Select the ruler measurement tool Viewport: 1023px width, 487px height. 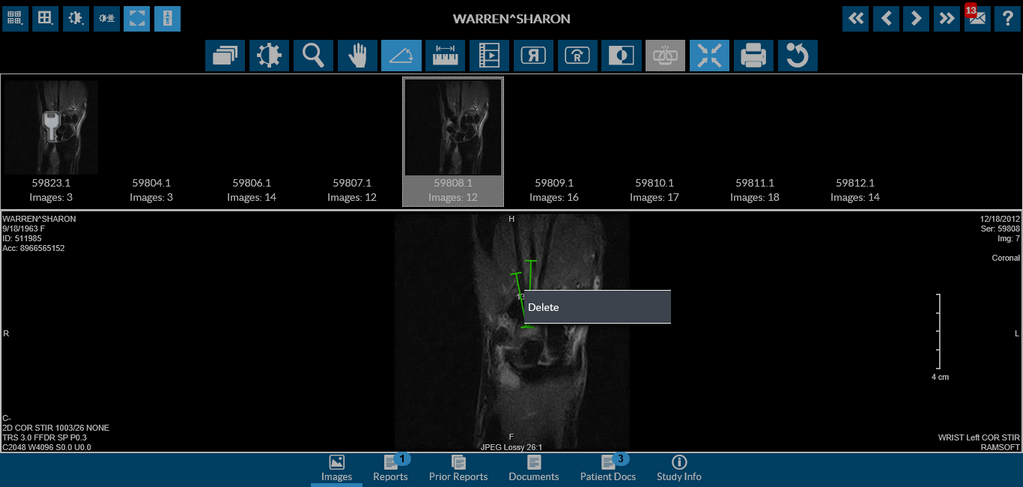[445, 56]
